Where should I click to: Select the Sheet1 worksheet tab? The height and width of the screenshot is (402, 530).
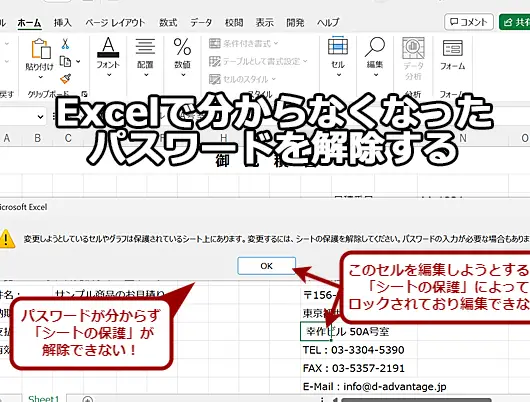pyautogui.click(x=44, y=399)
